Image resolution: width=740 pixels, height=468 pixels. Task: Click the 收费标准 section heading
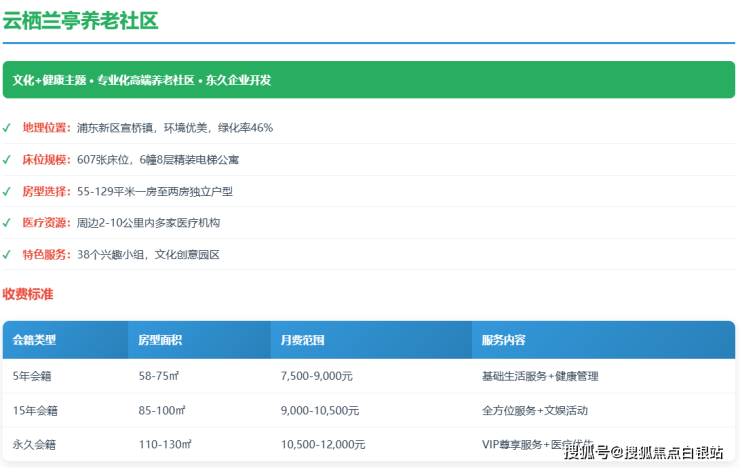(29, 294)
